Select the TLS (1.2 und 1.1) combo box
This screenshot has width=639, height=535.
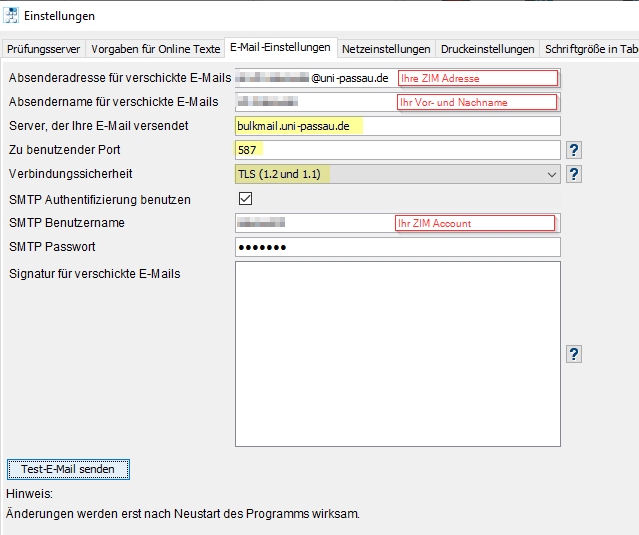[x=398, y=174]
